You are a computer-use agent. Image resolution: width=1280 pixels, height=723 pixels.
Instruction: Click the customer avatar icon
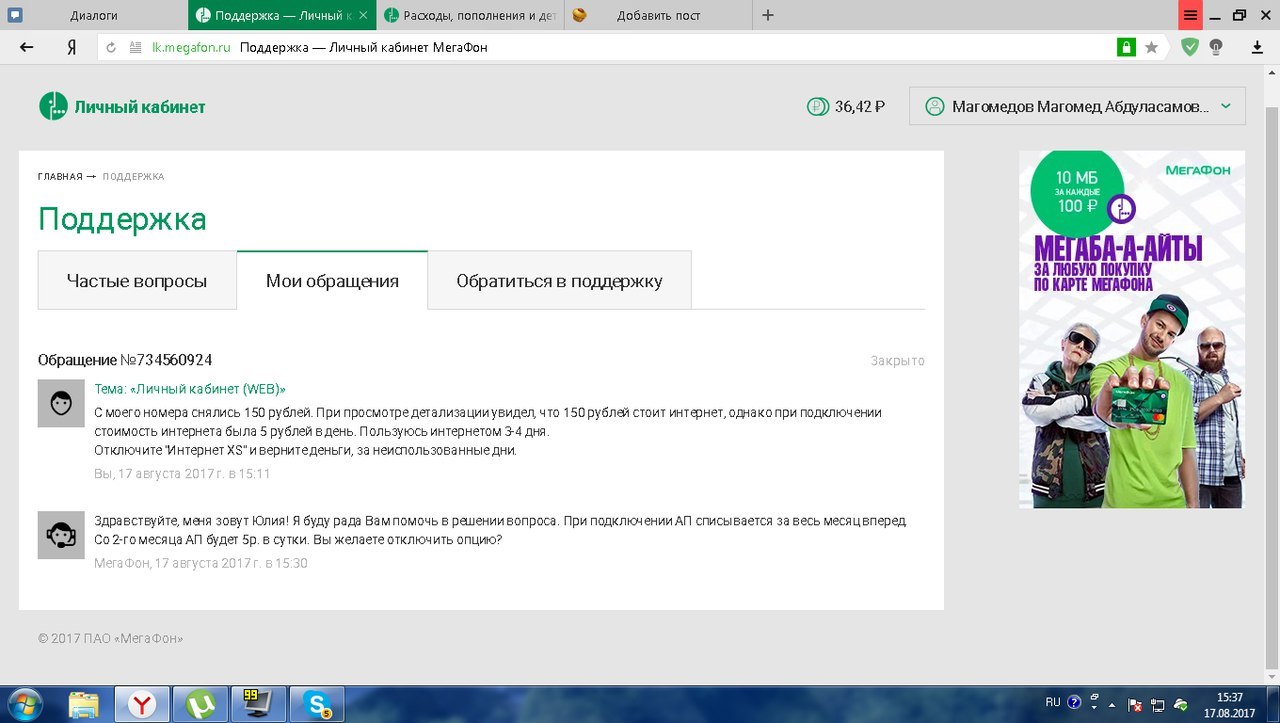click(x=61, y=403)
